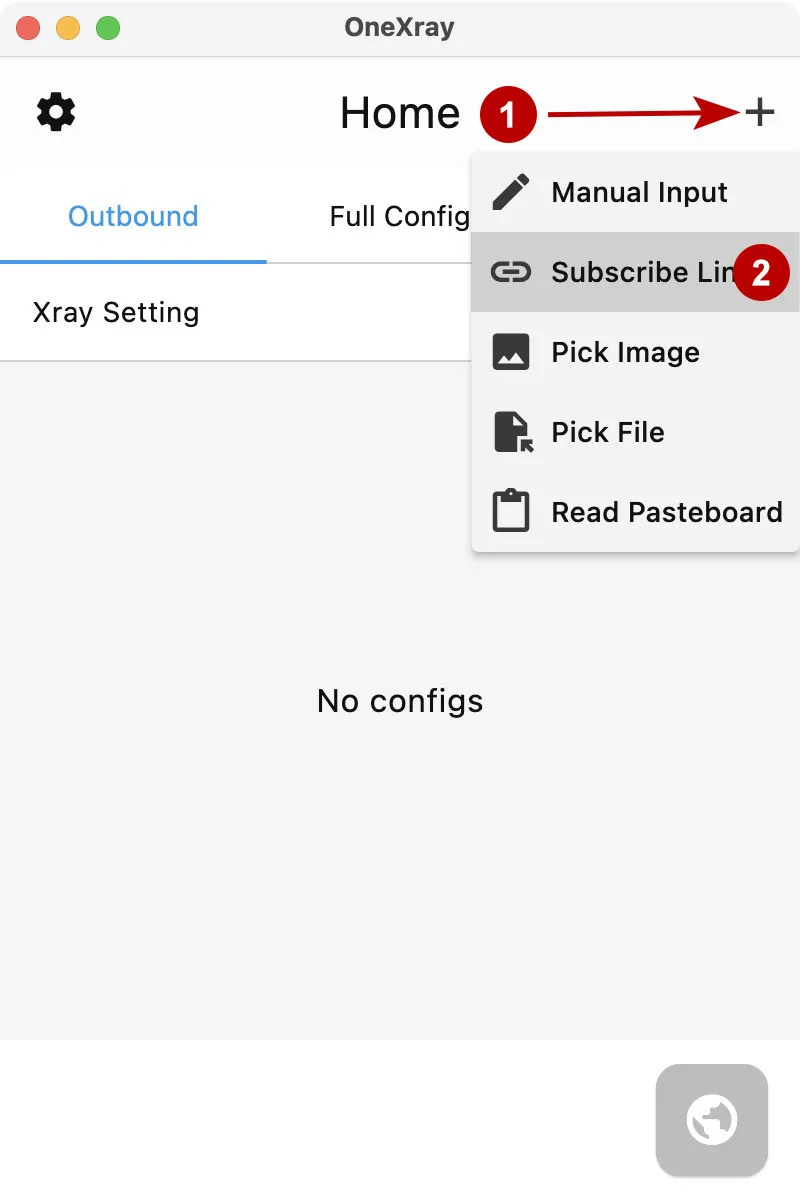Click the file icon beside Pick File

513,432
